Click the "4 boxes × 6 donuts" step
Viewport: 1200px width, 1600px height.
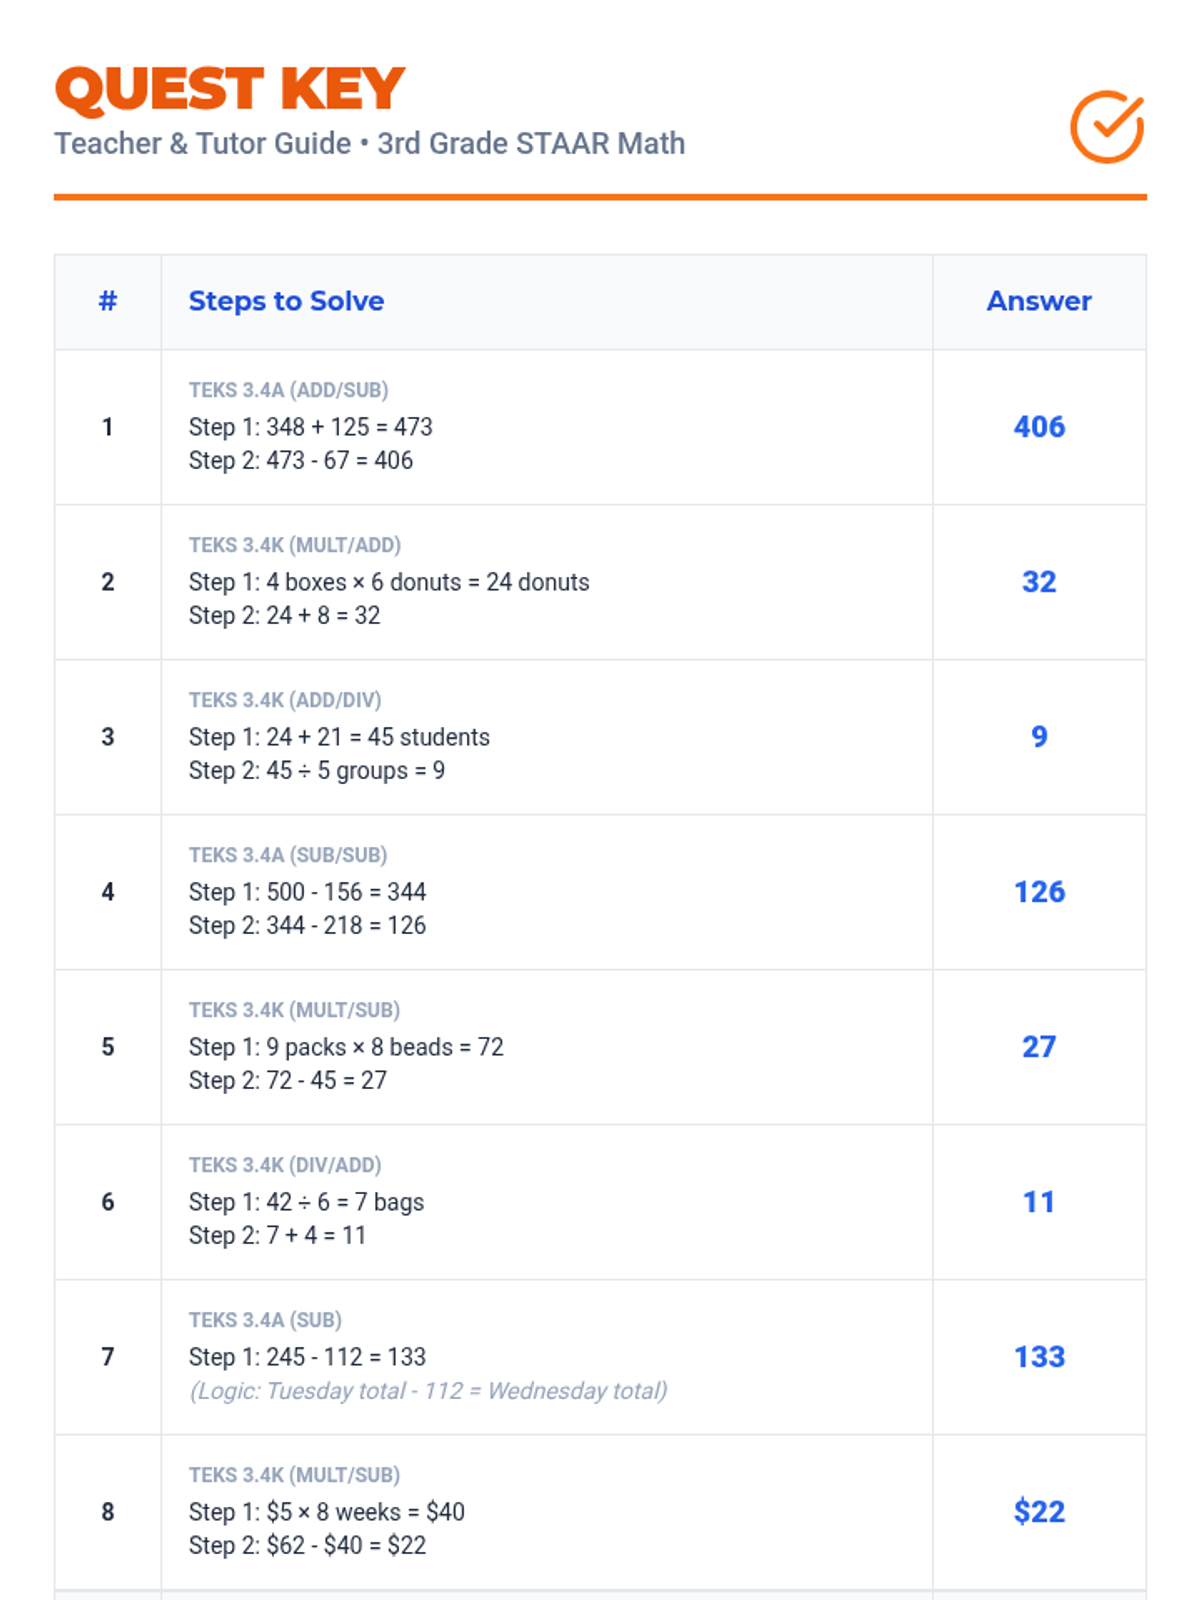pos(389,582)
